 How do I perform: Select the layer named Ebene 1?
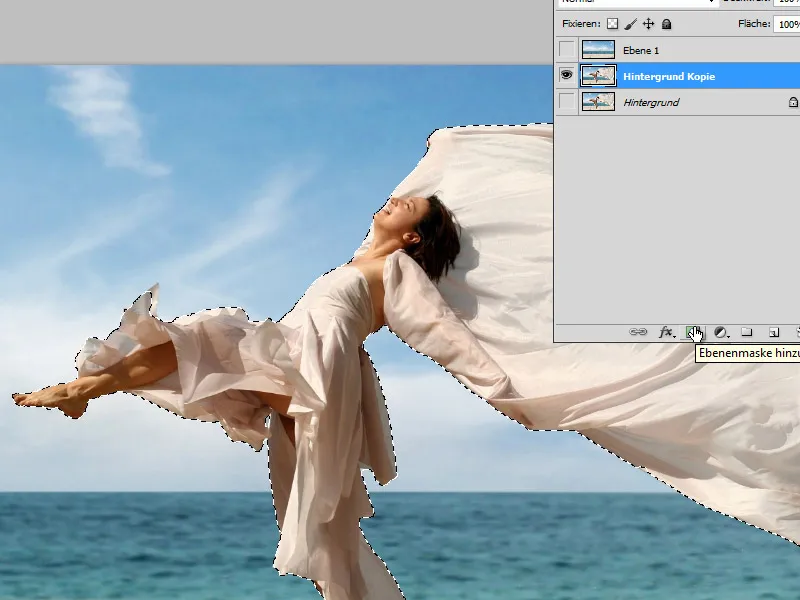641,51
